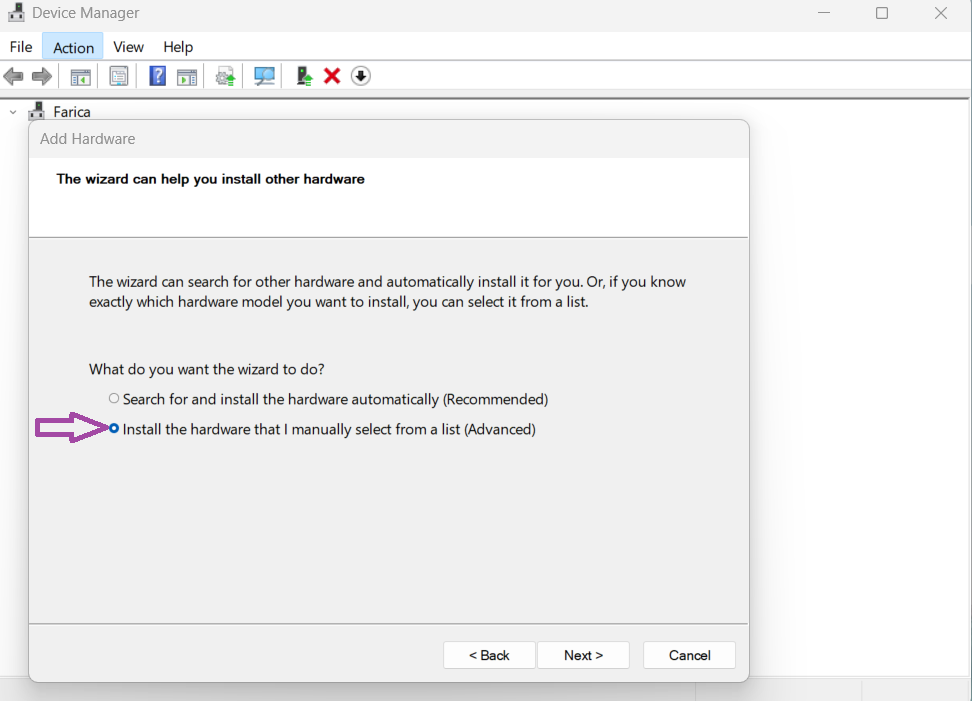972x701 pixels.
Task: Click the red X Uninstall device icon
Action: point(332,77)
